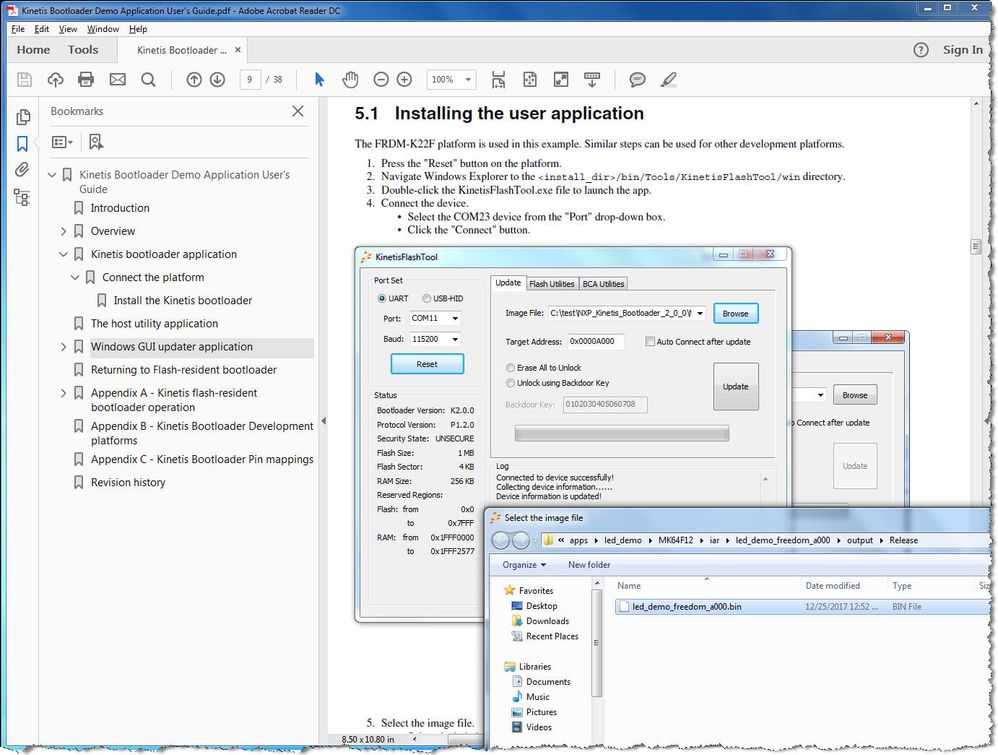The width and height of the screenshot is (998, 755).
Task: Click New folder in file dialog
Action: (x=589, y=565)
